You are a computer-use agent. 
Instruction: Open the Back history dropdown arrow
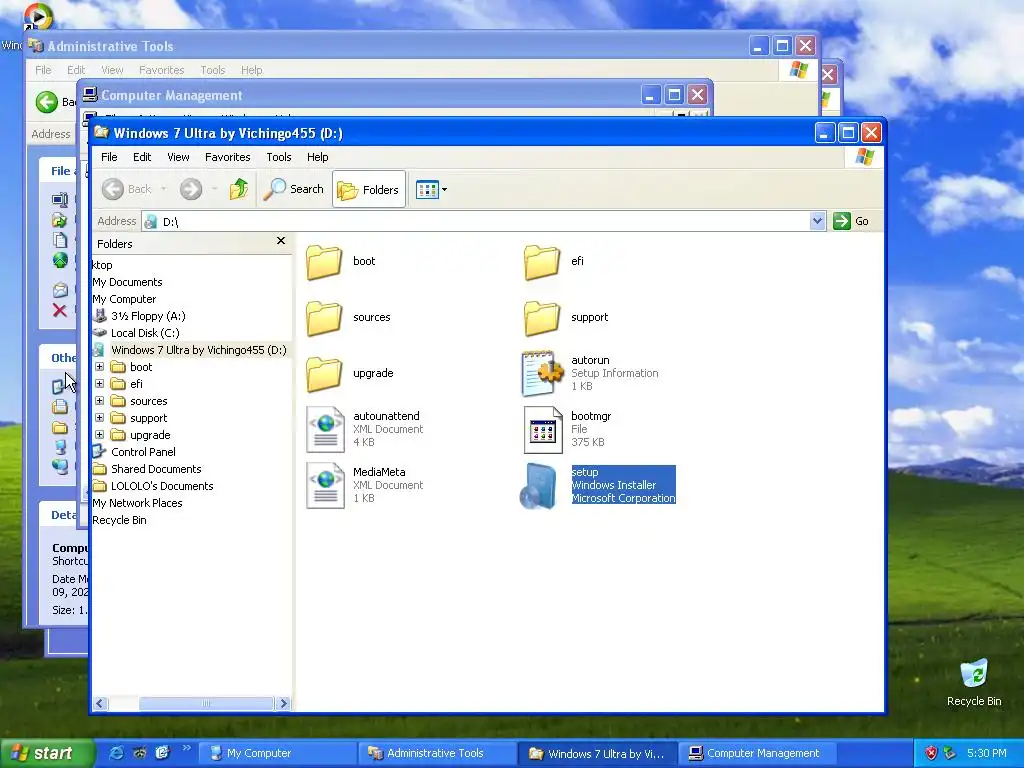point(163,189)
